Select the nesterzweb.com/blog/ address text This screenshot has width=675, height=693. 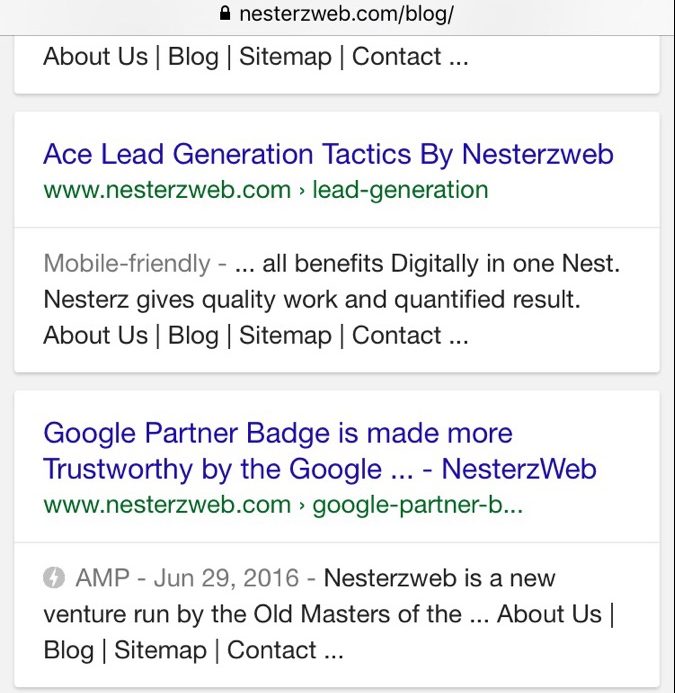coord(346,14)
